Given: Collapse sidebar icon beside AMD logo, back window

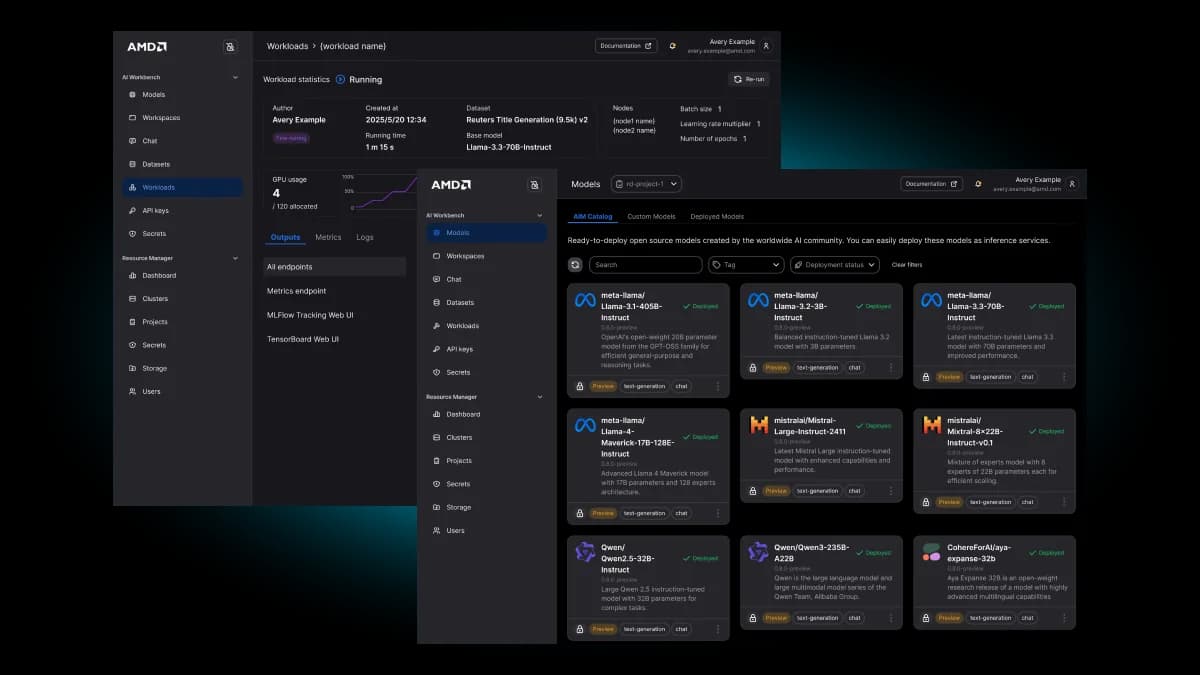Looking at the screenshot, I should 230,46.
